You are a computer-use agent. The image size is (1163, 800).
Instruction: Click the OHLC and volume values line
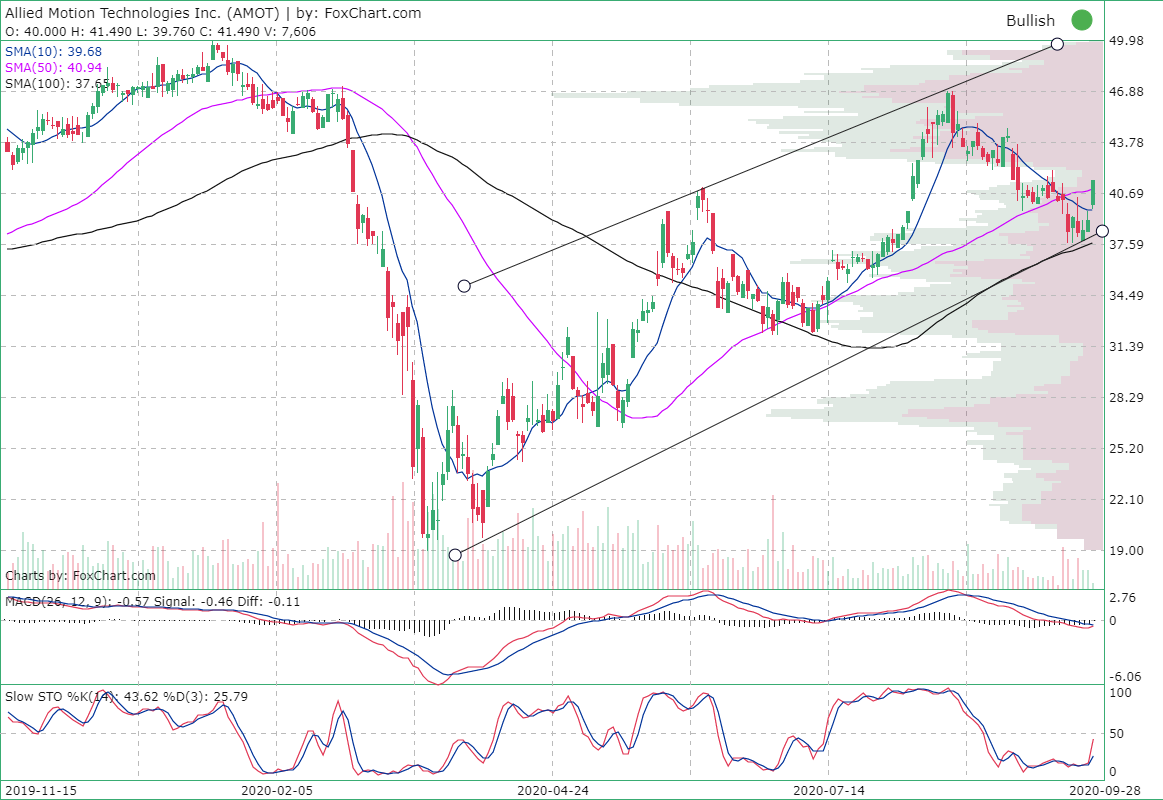coord(160,32)
